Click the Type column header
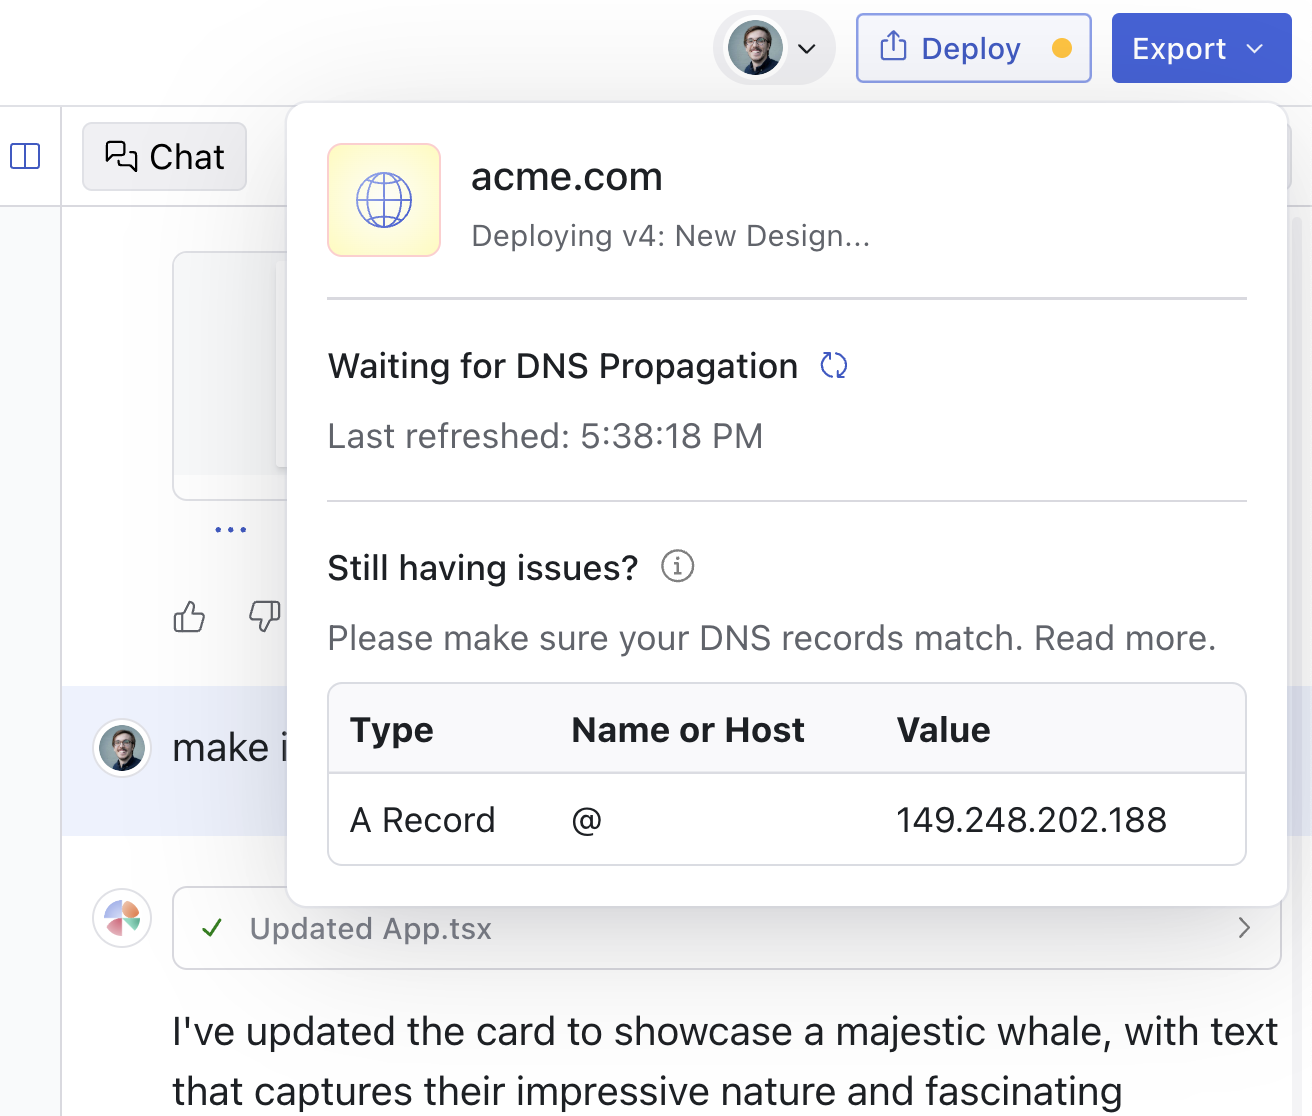 [x=392, y=730]
